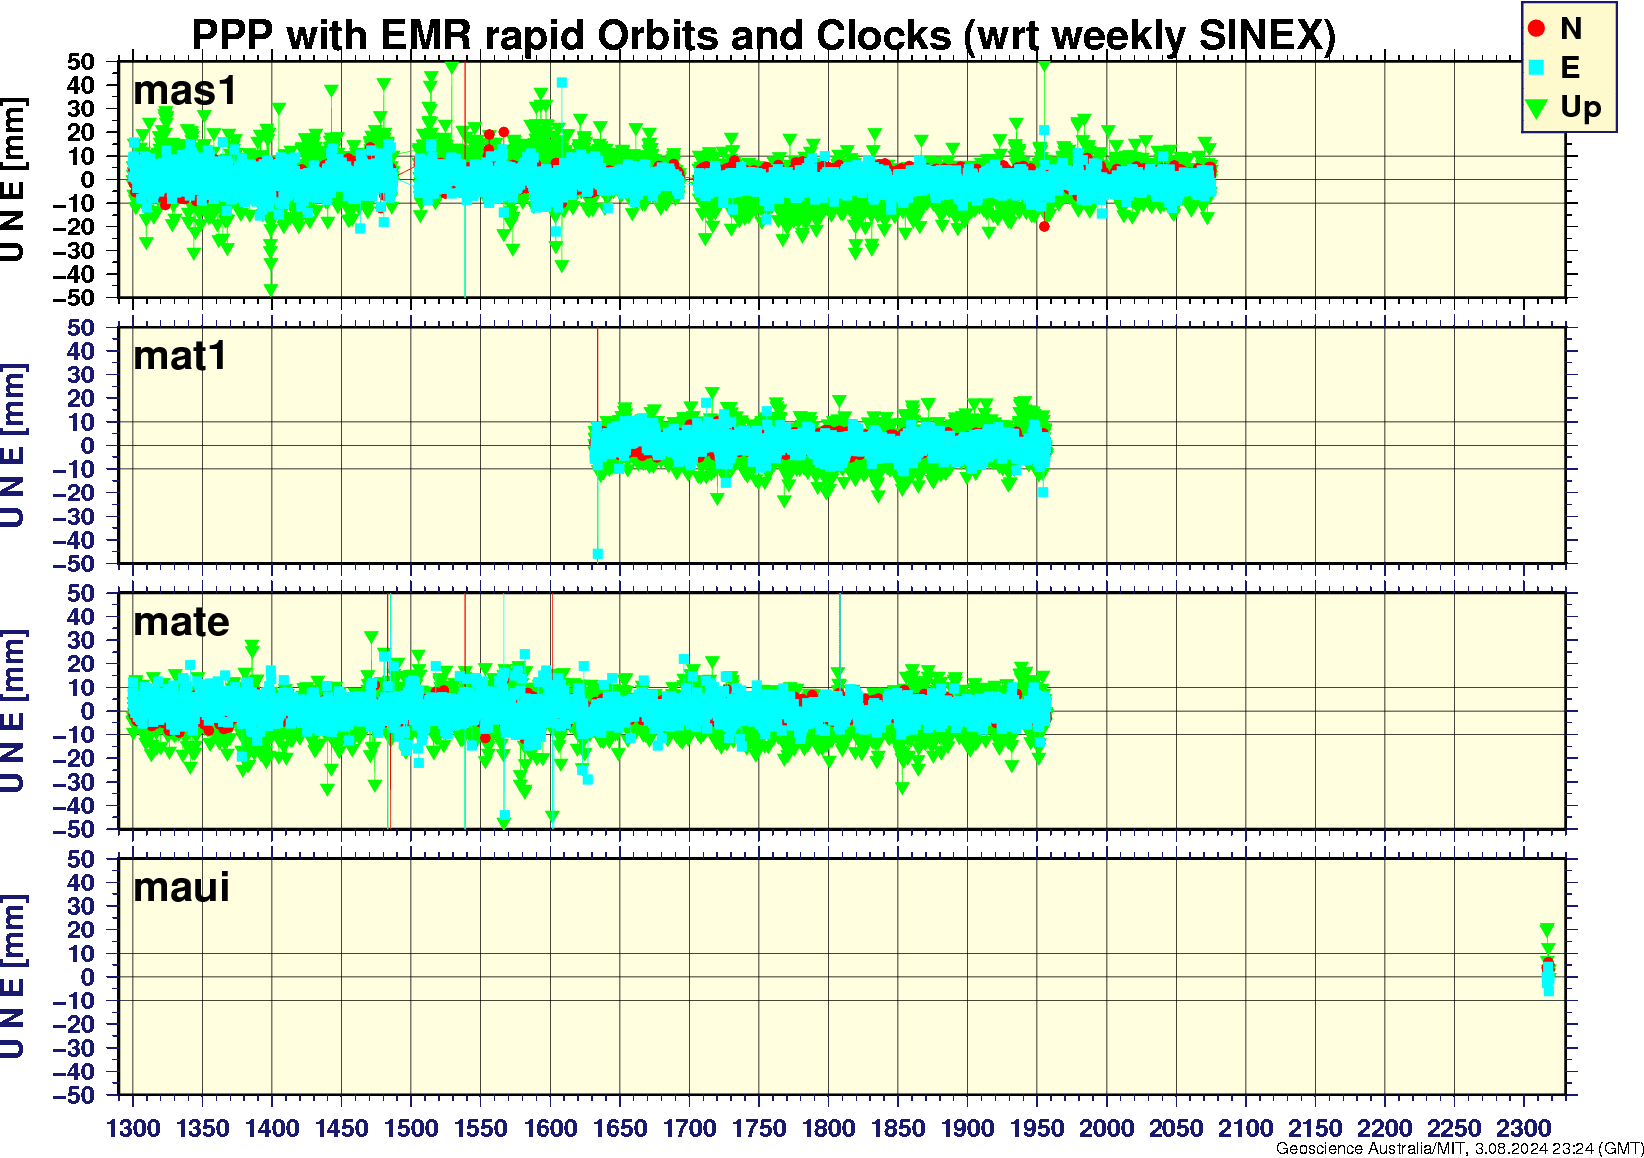Click the 50 y-axis tick of the mas1 panel
Viewport: 1644px width, 1158px height.
point(81,62)
